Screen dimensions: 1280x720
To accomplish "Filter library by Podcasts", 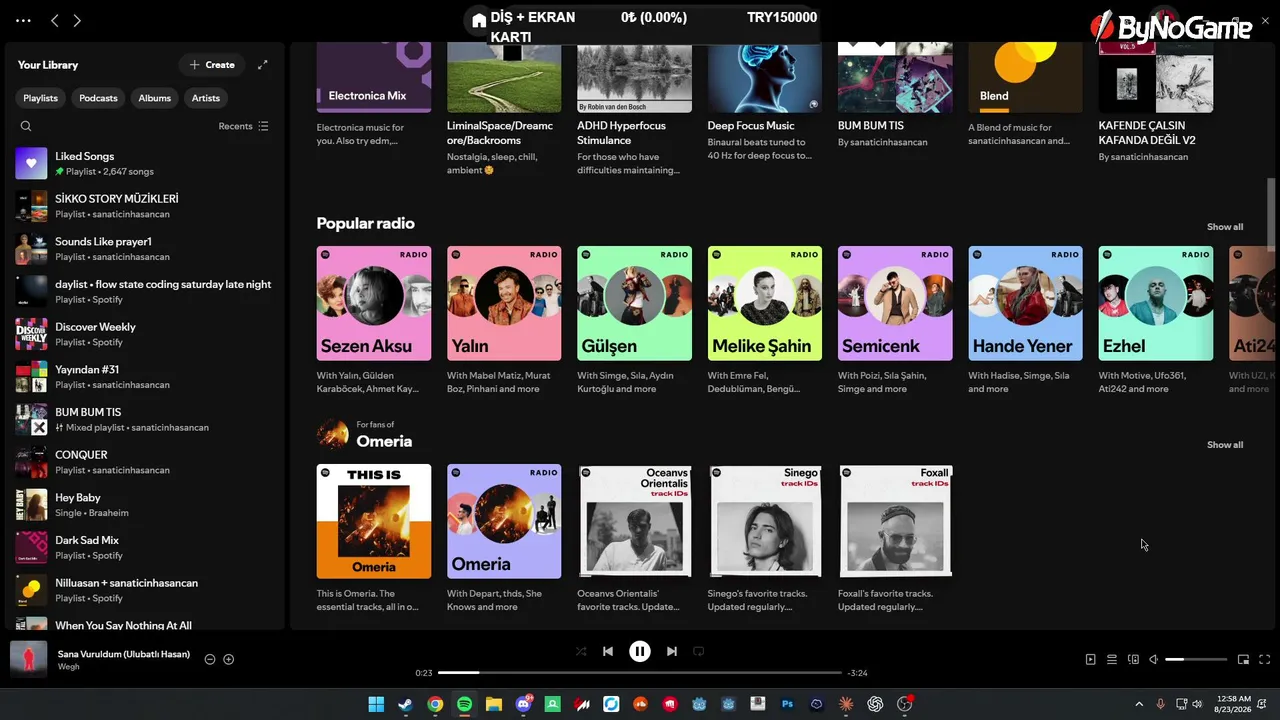I will click(98, 98).
